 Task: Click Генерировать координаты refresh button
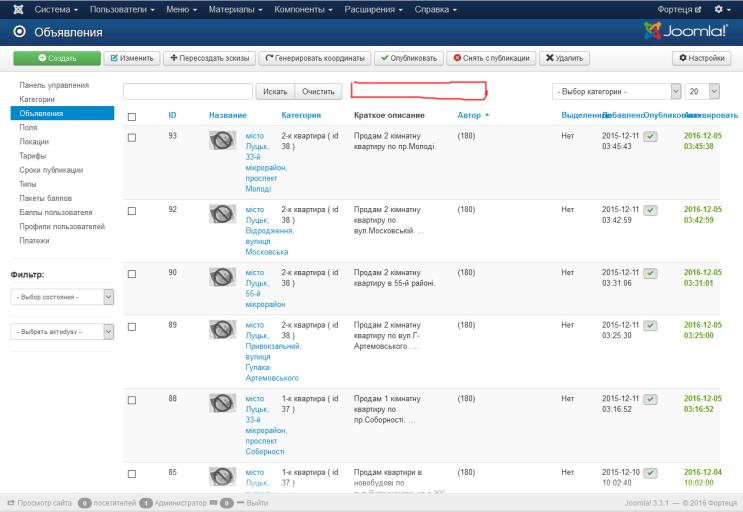(x=315, y=58)
